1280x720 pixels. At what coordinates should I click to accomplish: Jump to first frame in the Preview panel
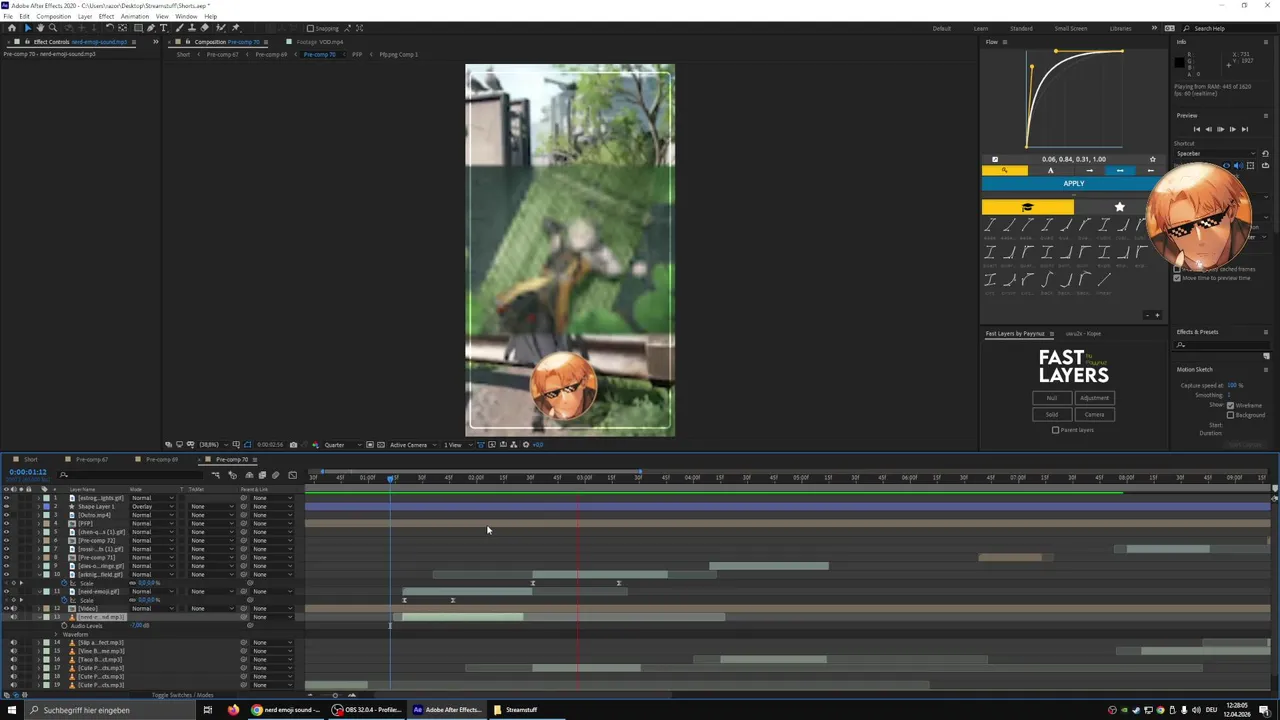pyautogui.click(x=1196, y=129)
